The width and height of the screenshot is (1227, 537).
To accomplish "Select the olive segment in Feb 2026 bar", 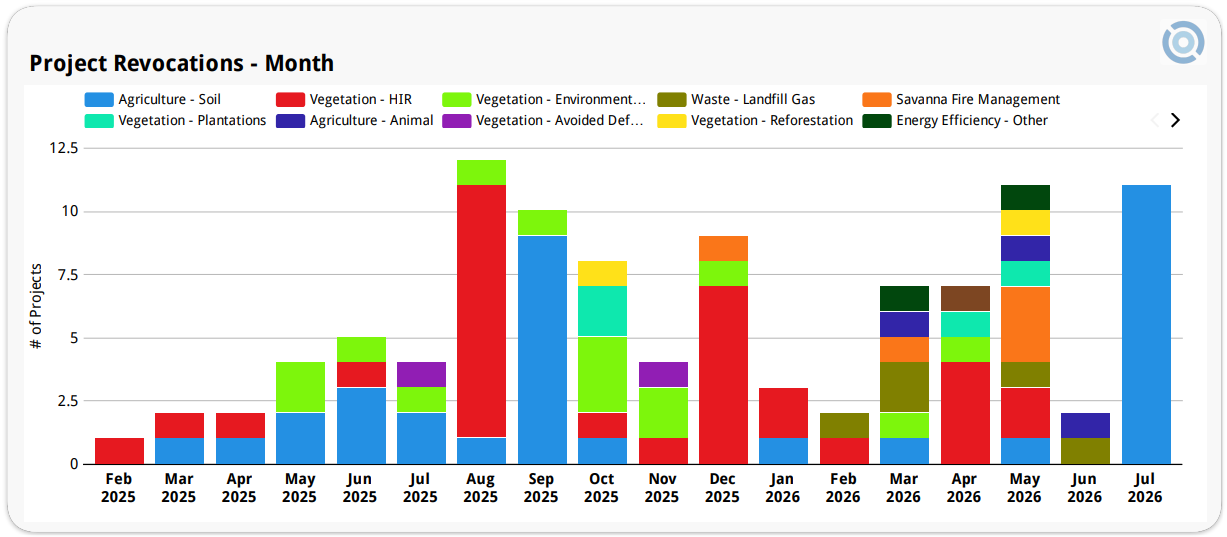I will 844,425.
